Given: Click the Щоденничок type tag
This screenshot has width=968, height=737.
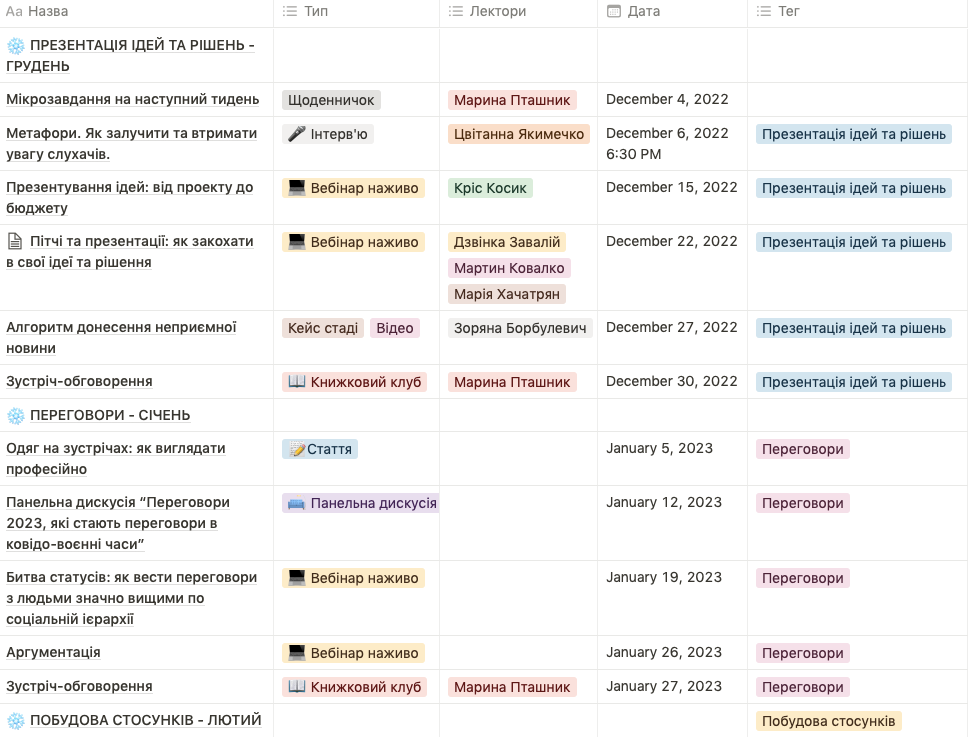Looking at the screenshot, I should [x=331, y=100].
